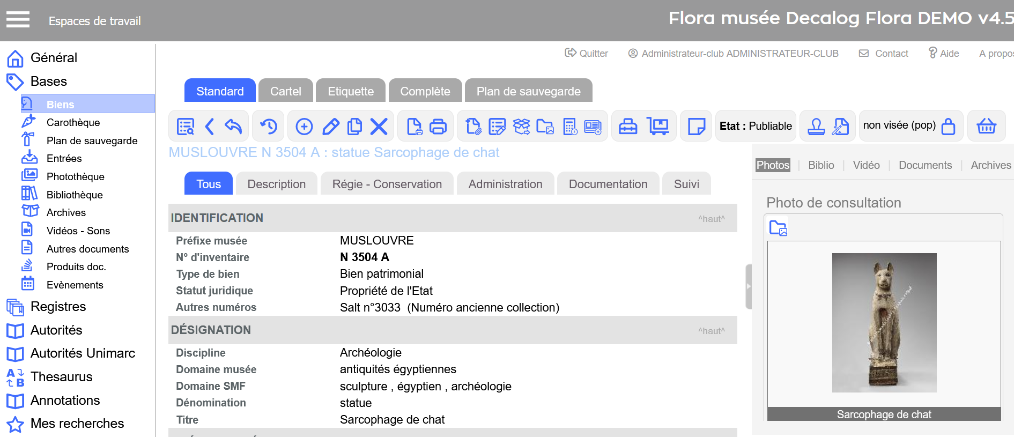
Task: Add to basket with the basket icon
Action: (x=987, y=126)
